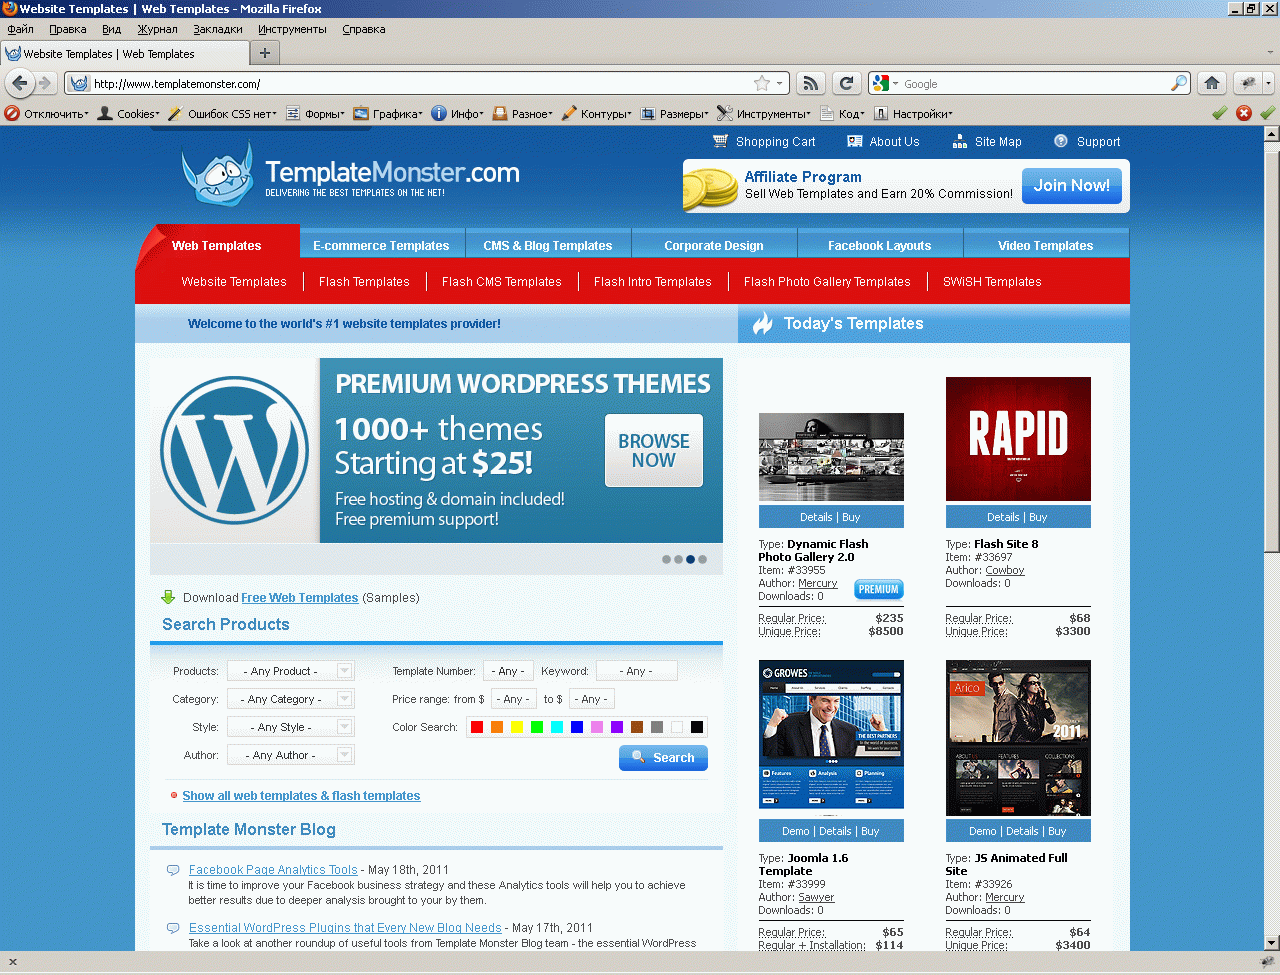Pick the purple color search swatch
The image size is (1280, 975).
click(617, 727)
